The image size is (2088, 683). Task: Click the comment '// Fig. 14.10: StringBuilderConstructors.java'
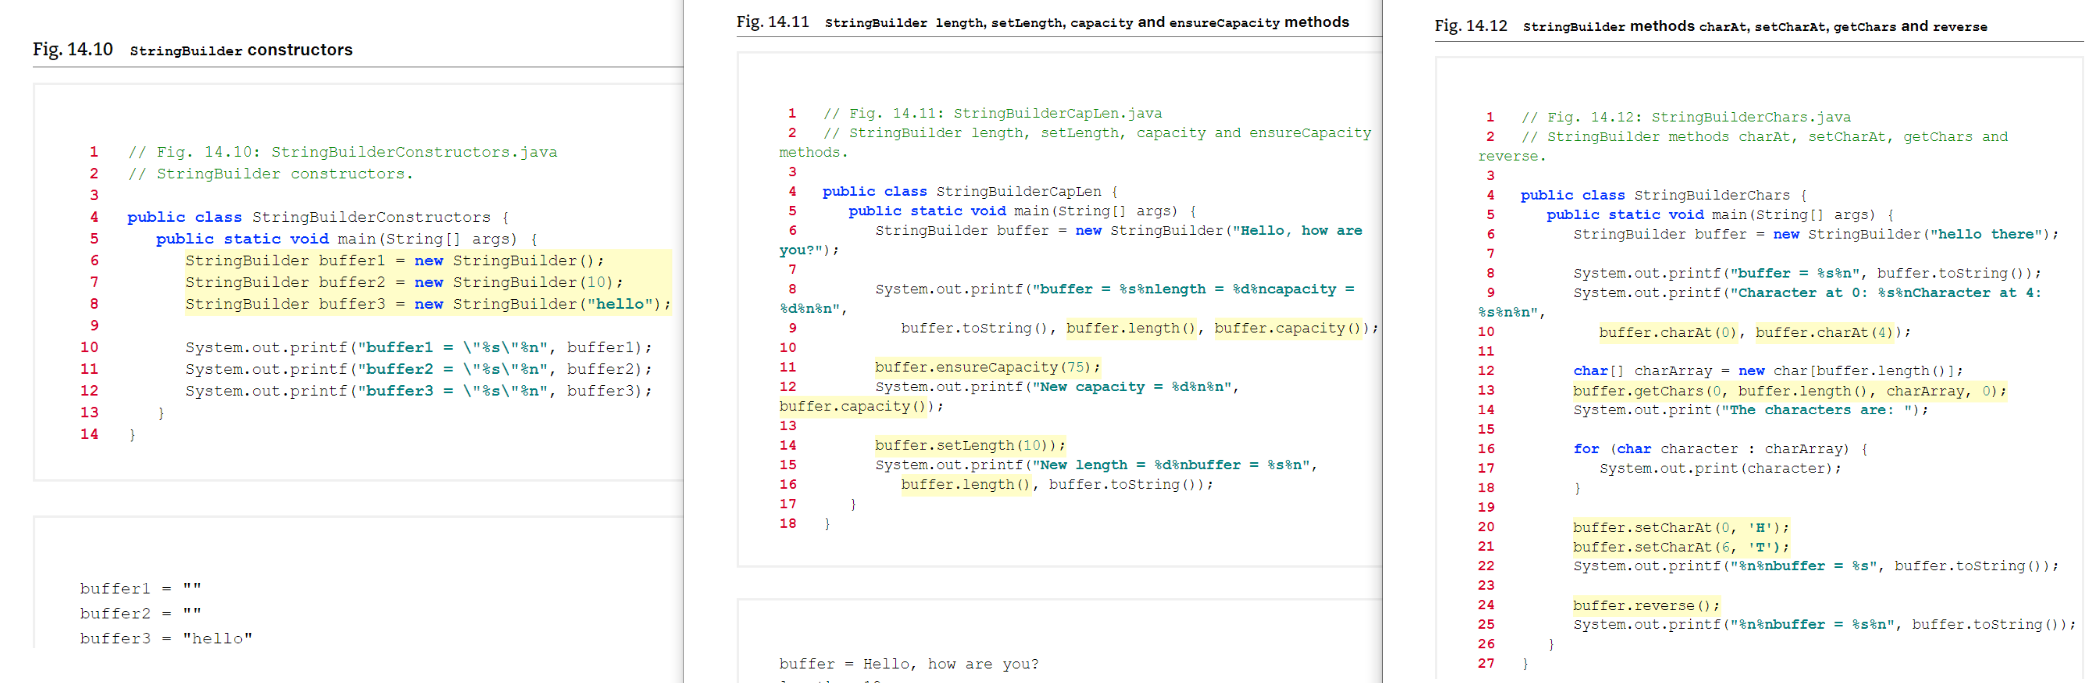(x=342, y=152)
